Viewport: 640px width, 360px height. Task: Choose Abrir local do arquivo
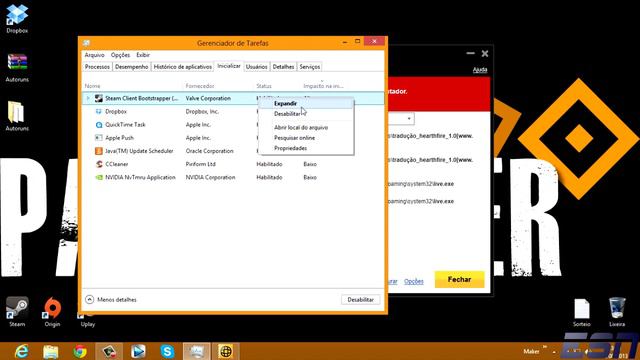[x=306, y=127]
